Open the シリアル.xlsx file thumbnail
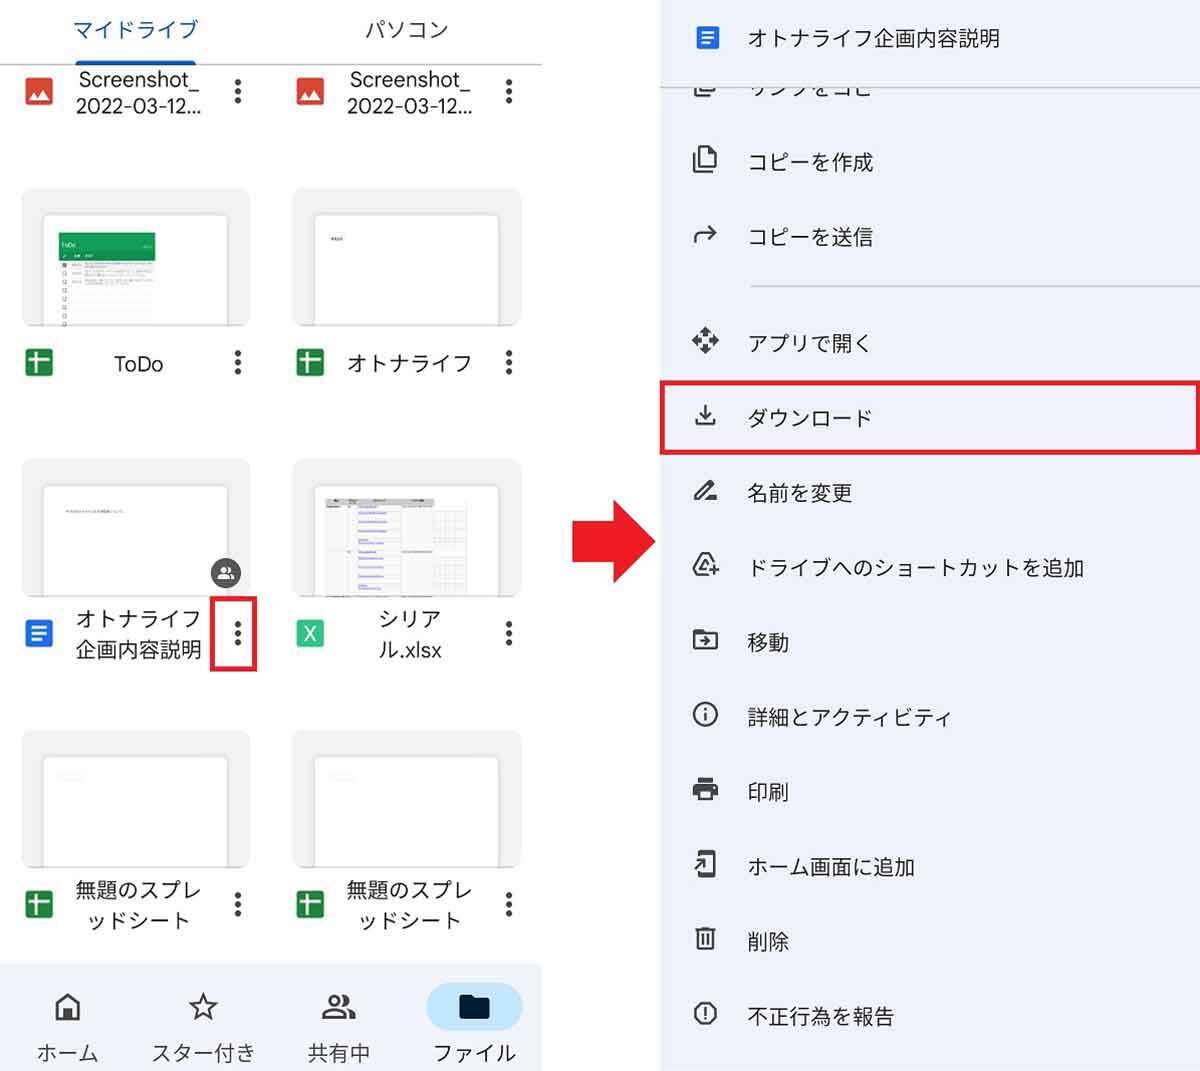The image size is (1200, 1071). click(406, 528)
